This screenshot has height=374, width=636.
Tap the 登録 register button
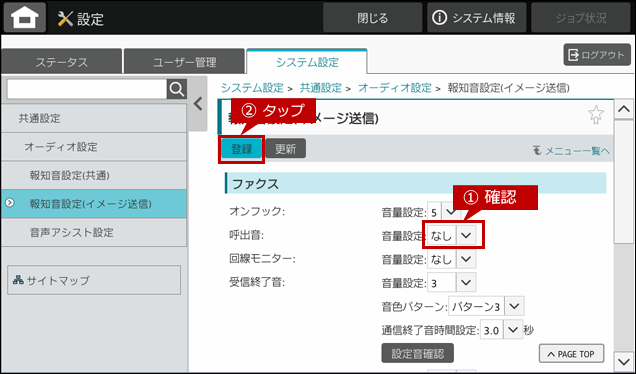241,149
